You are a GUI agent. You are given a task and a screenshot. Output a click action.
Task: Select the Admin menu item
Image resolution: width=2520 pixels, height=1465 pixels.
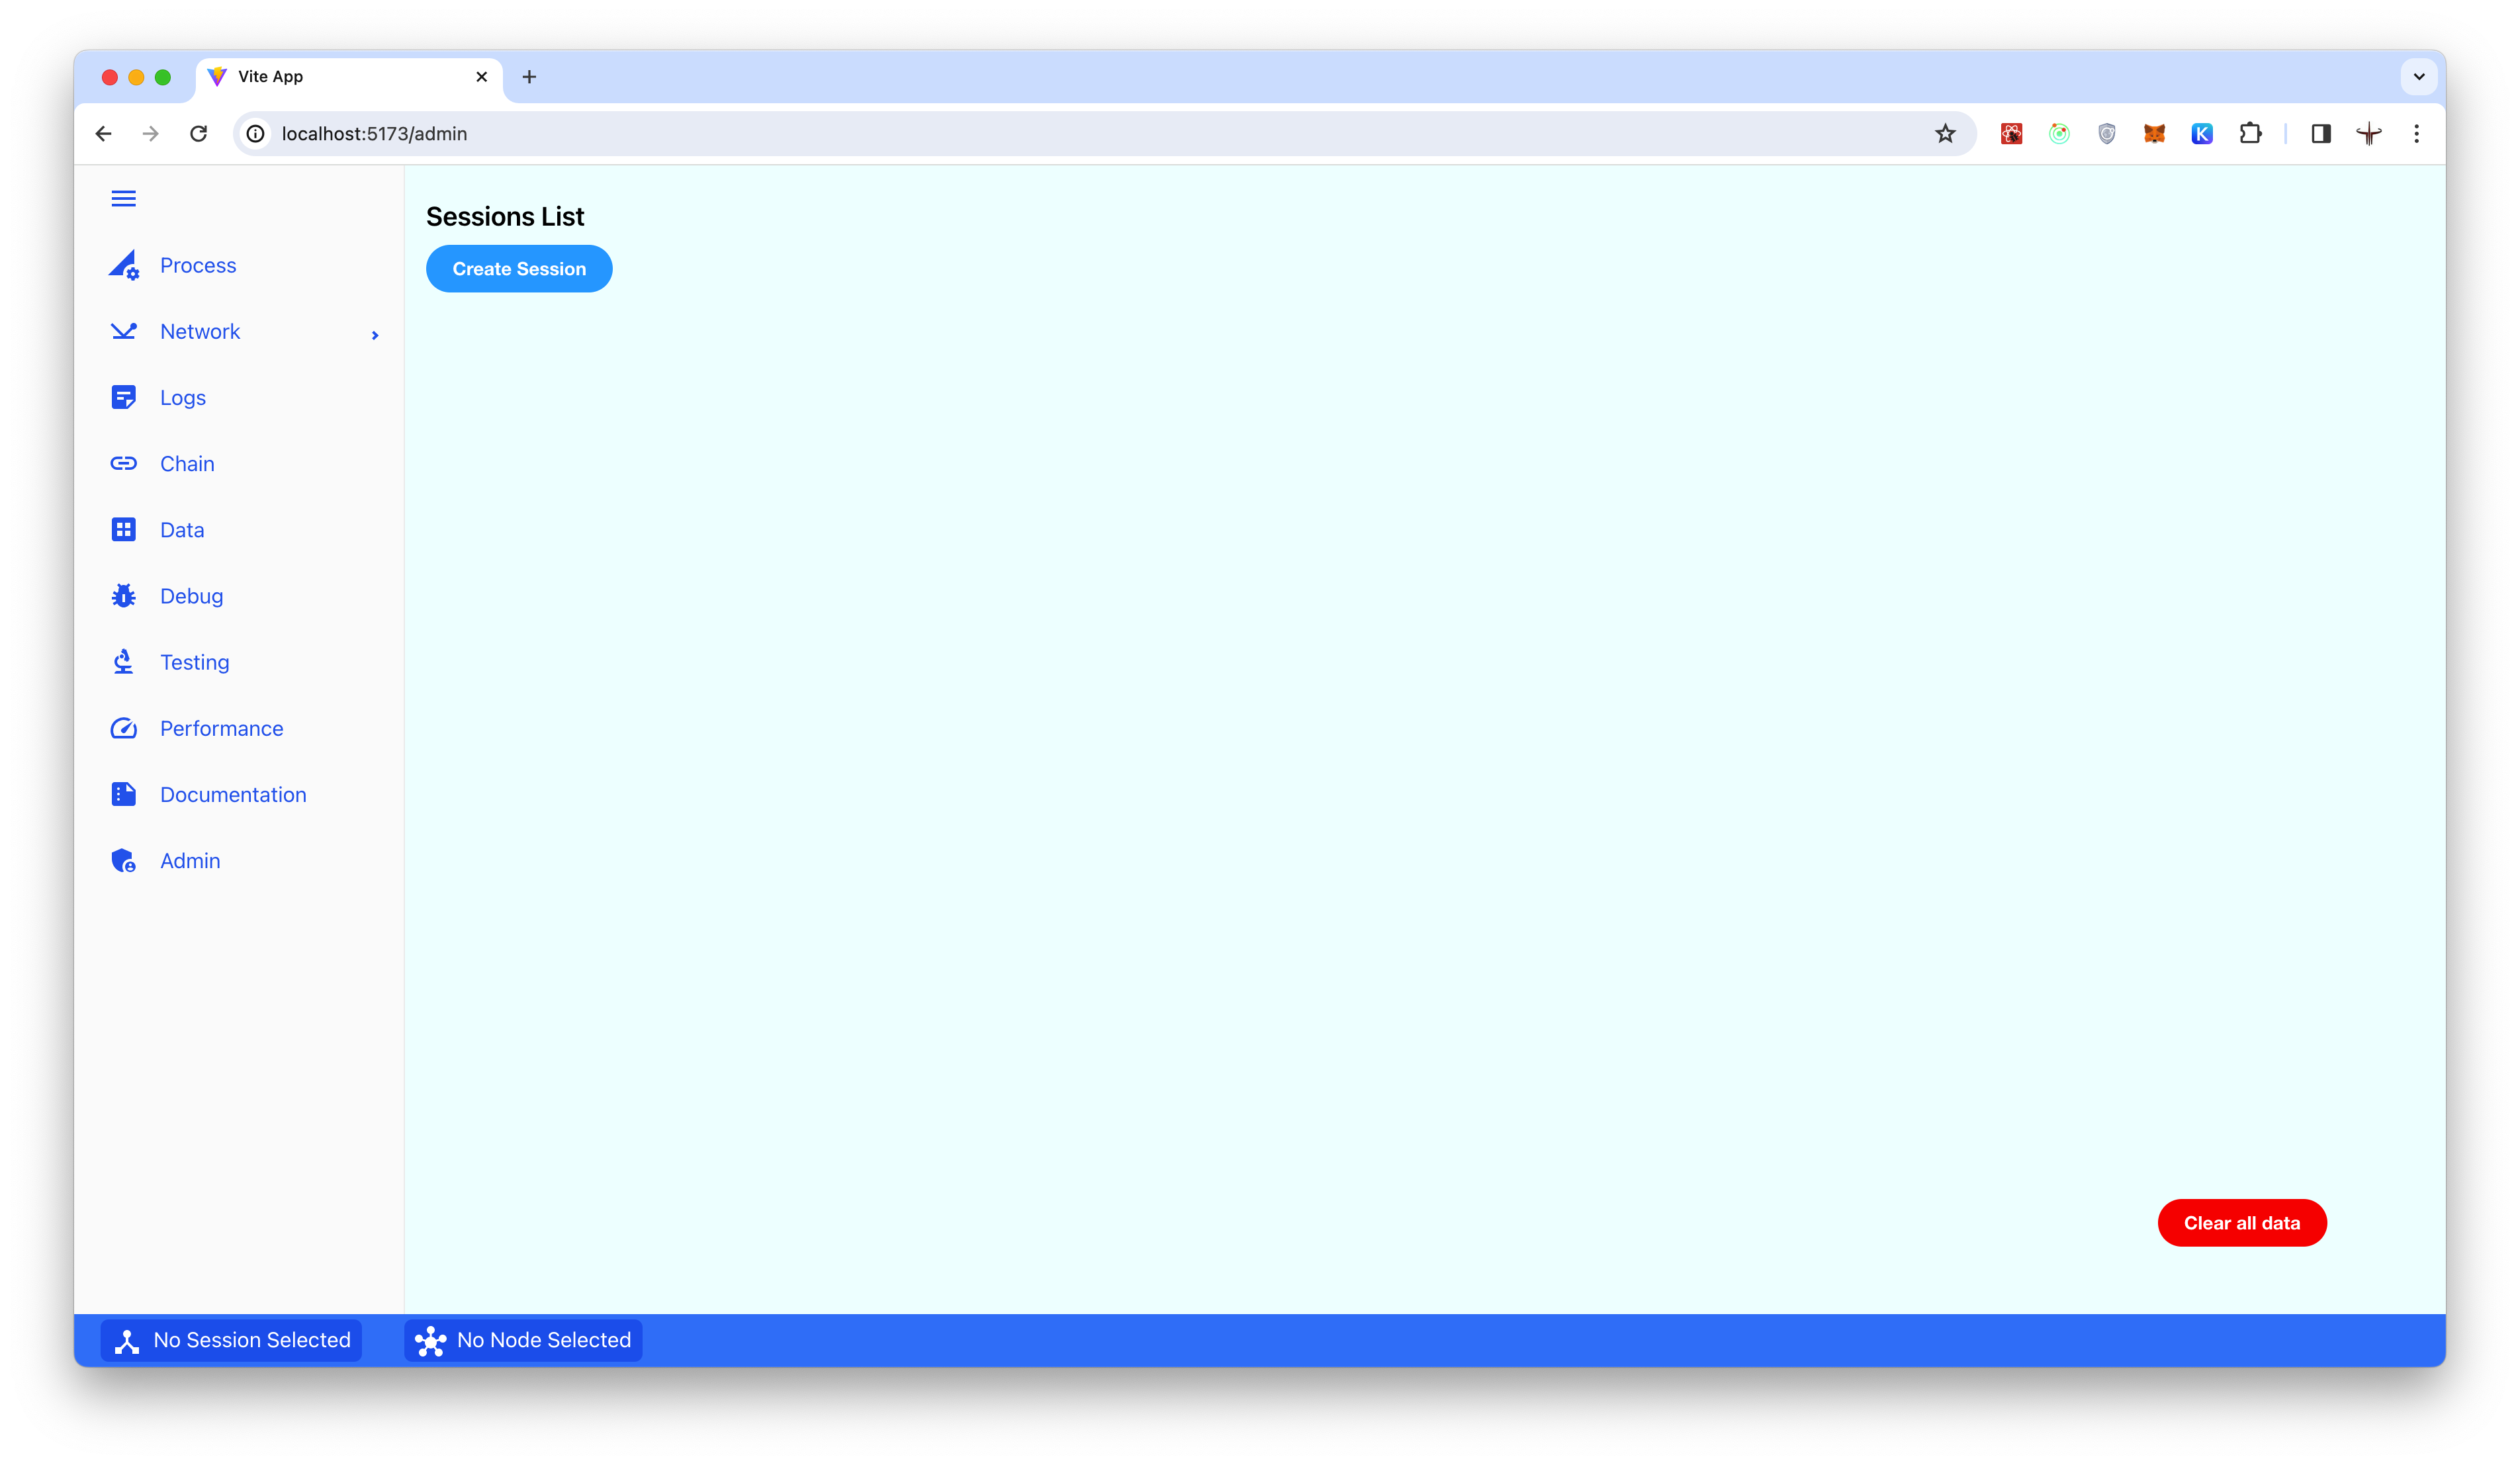coord(189,860)
